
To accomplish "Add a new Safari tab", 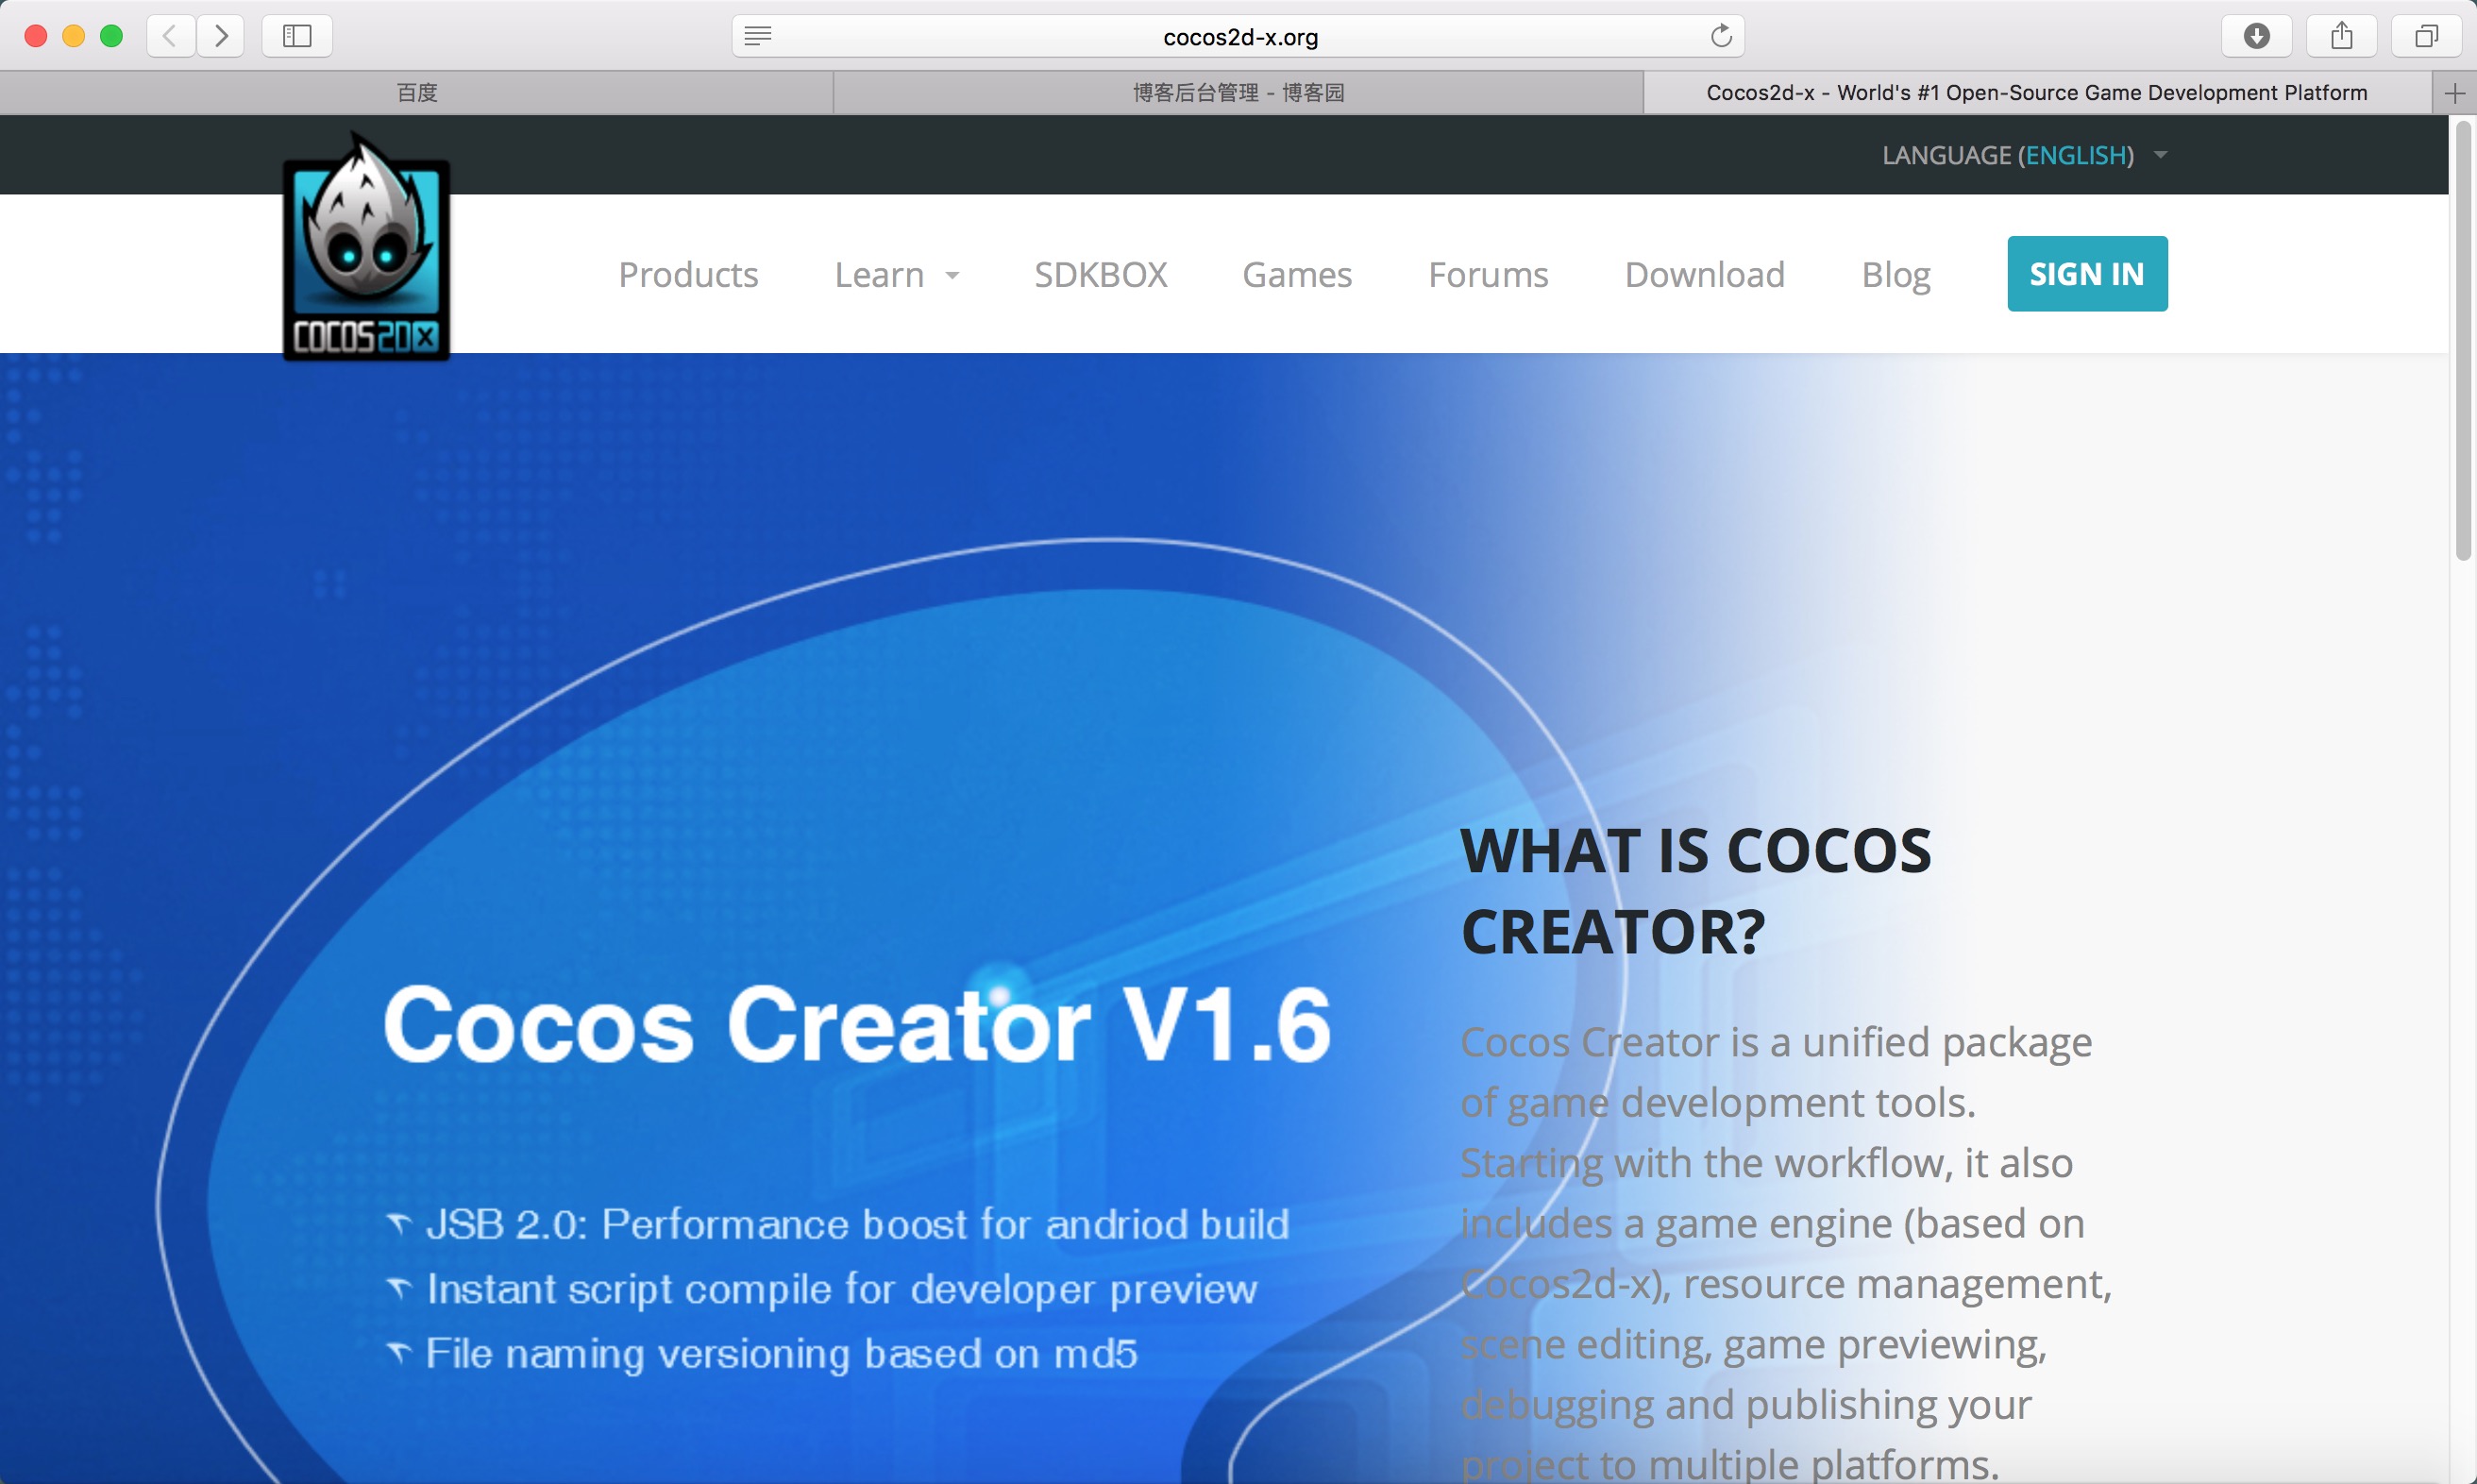I will [2454, 93].
